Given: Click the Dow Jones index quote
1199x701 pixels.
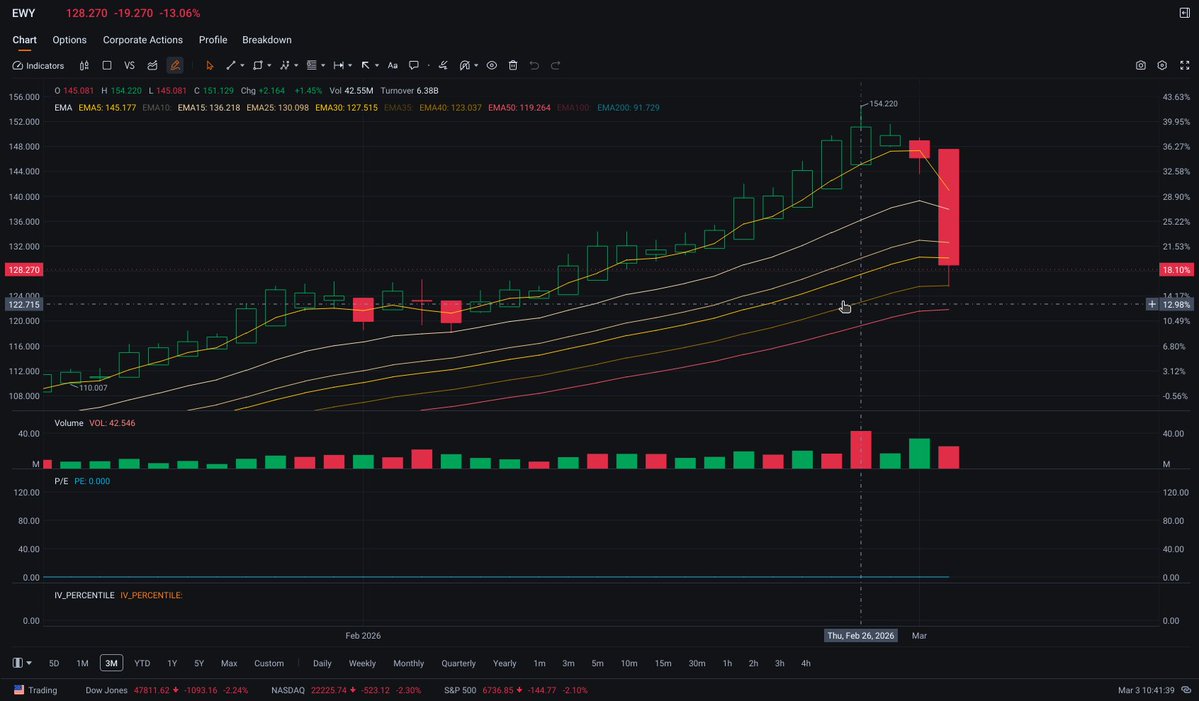Looking at the screenshot, I should [167, 690].
